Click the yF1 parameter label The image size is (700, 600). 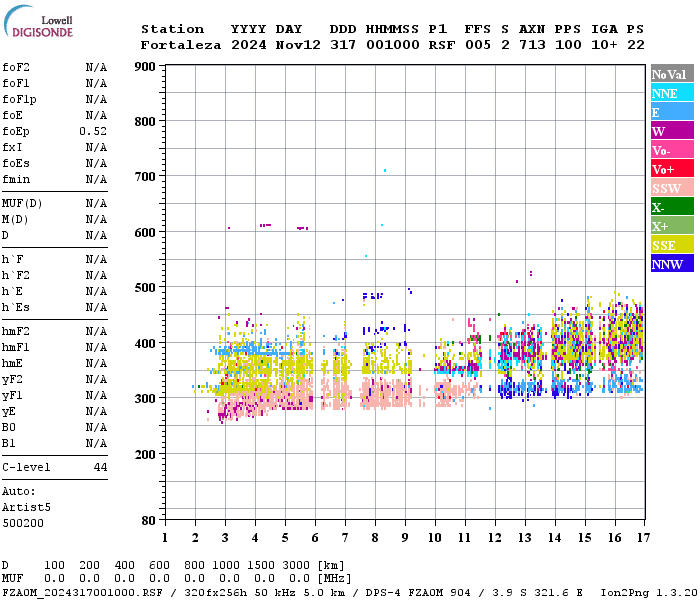[12, 396]
